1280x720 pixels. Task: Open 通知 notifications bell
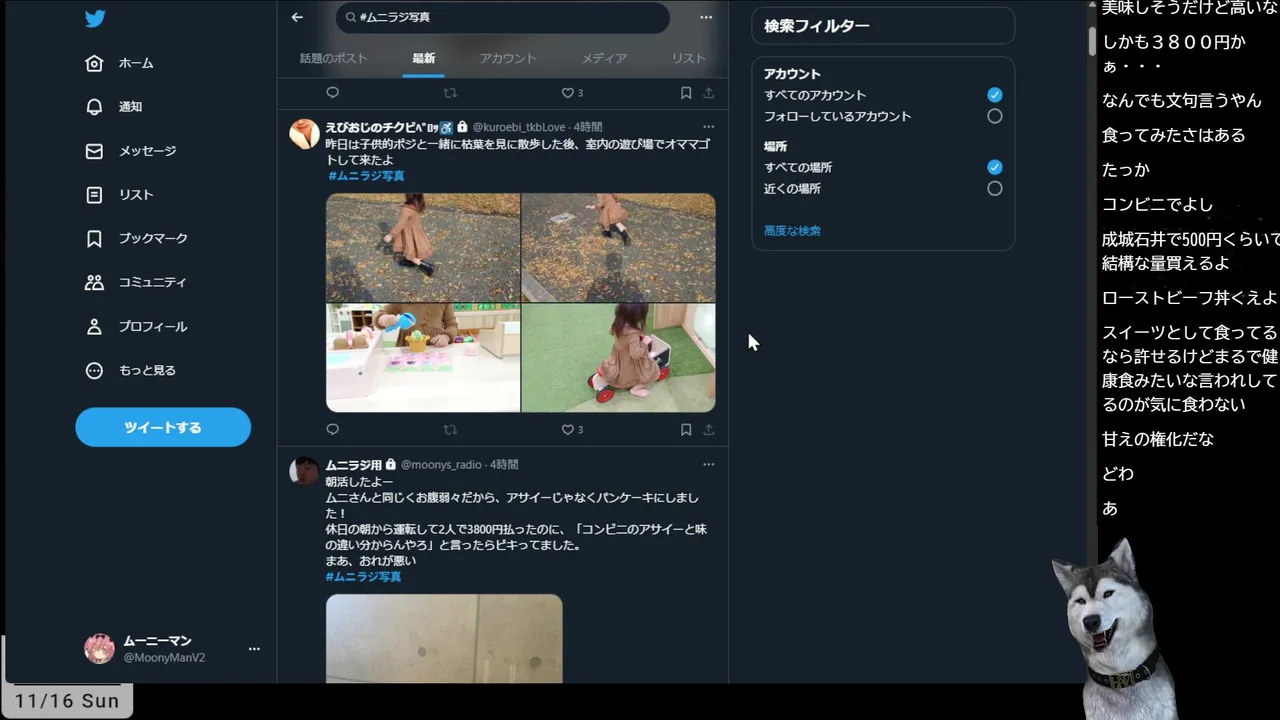click(x=94, y=107)
